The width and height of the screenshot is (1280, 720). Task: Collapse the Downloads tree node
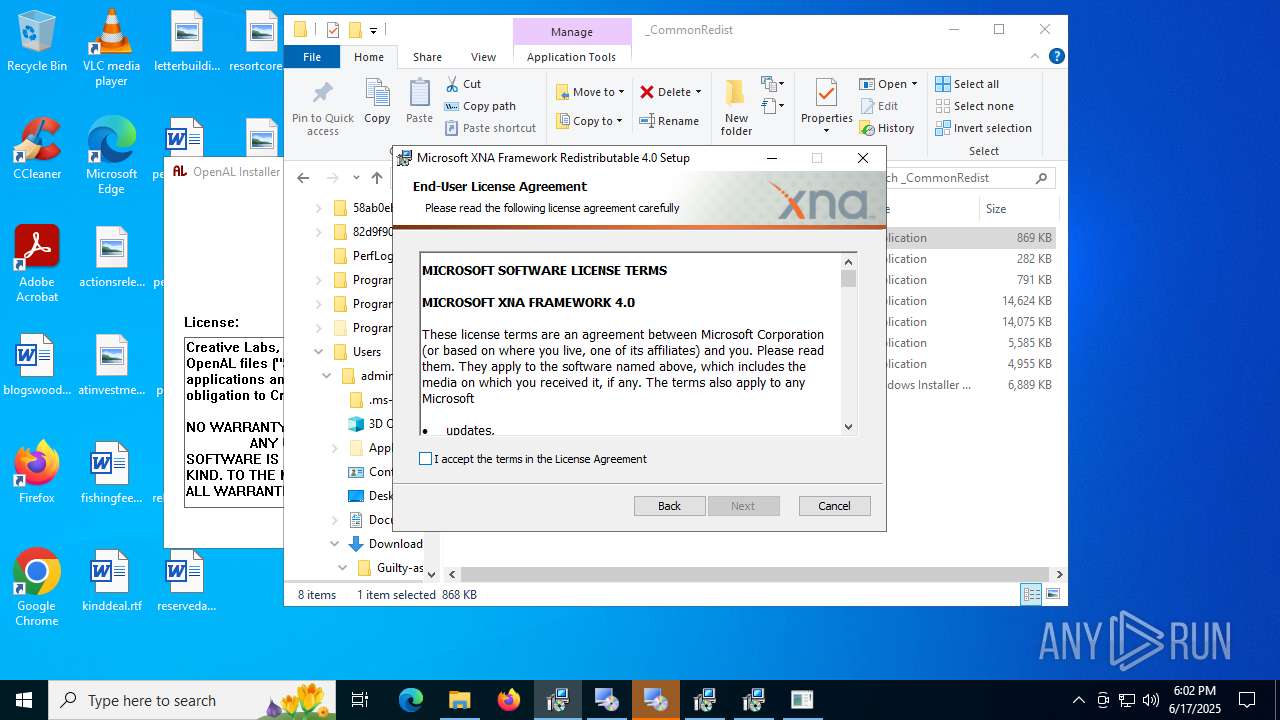pos(335,544)
